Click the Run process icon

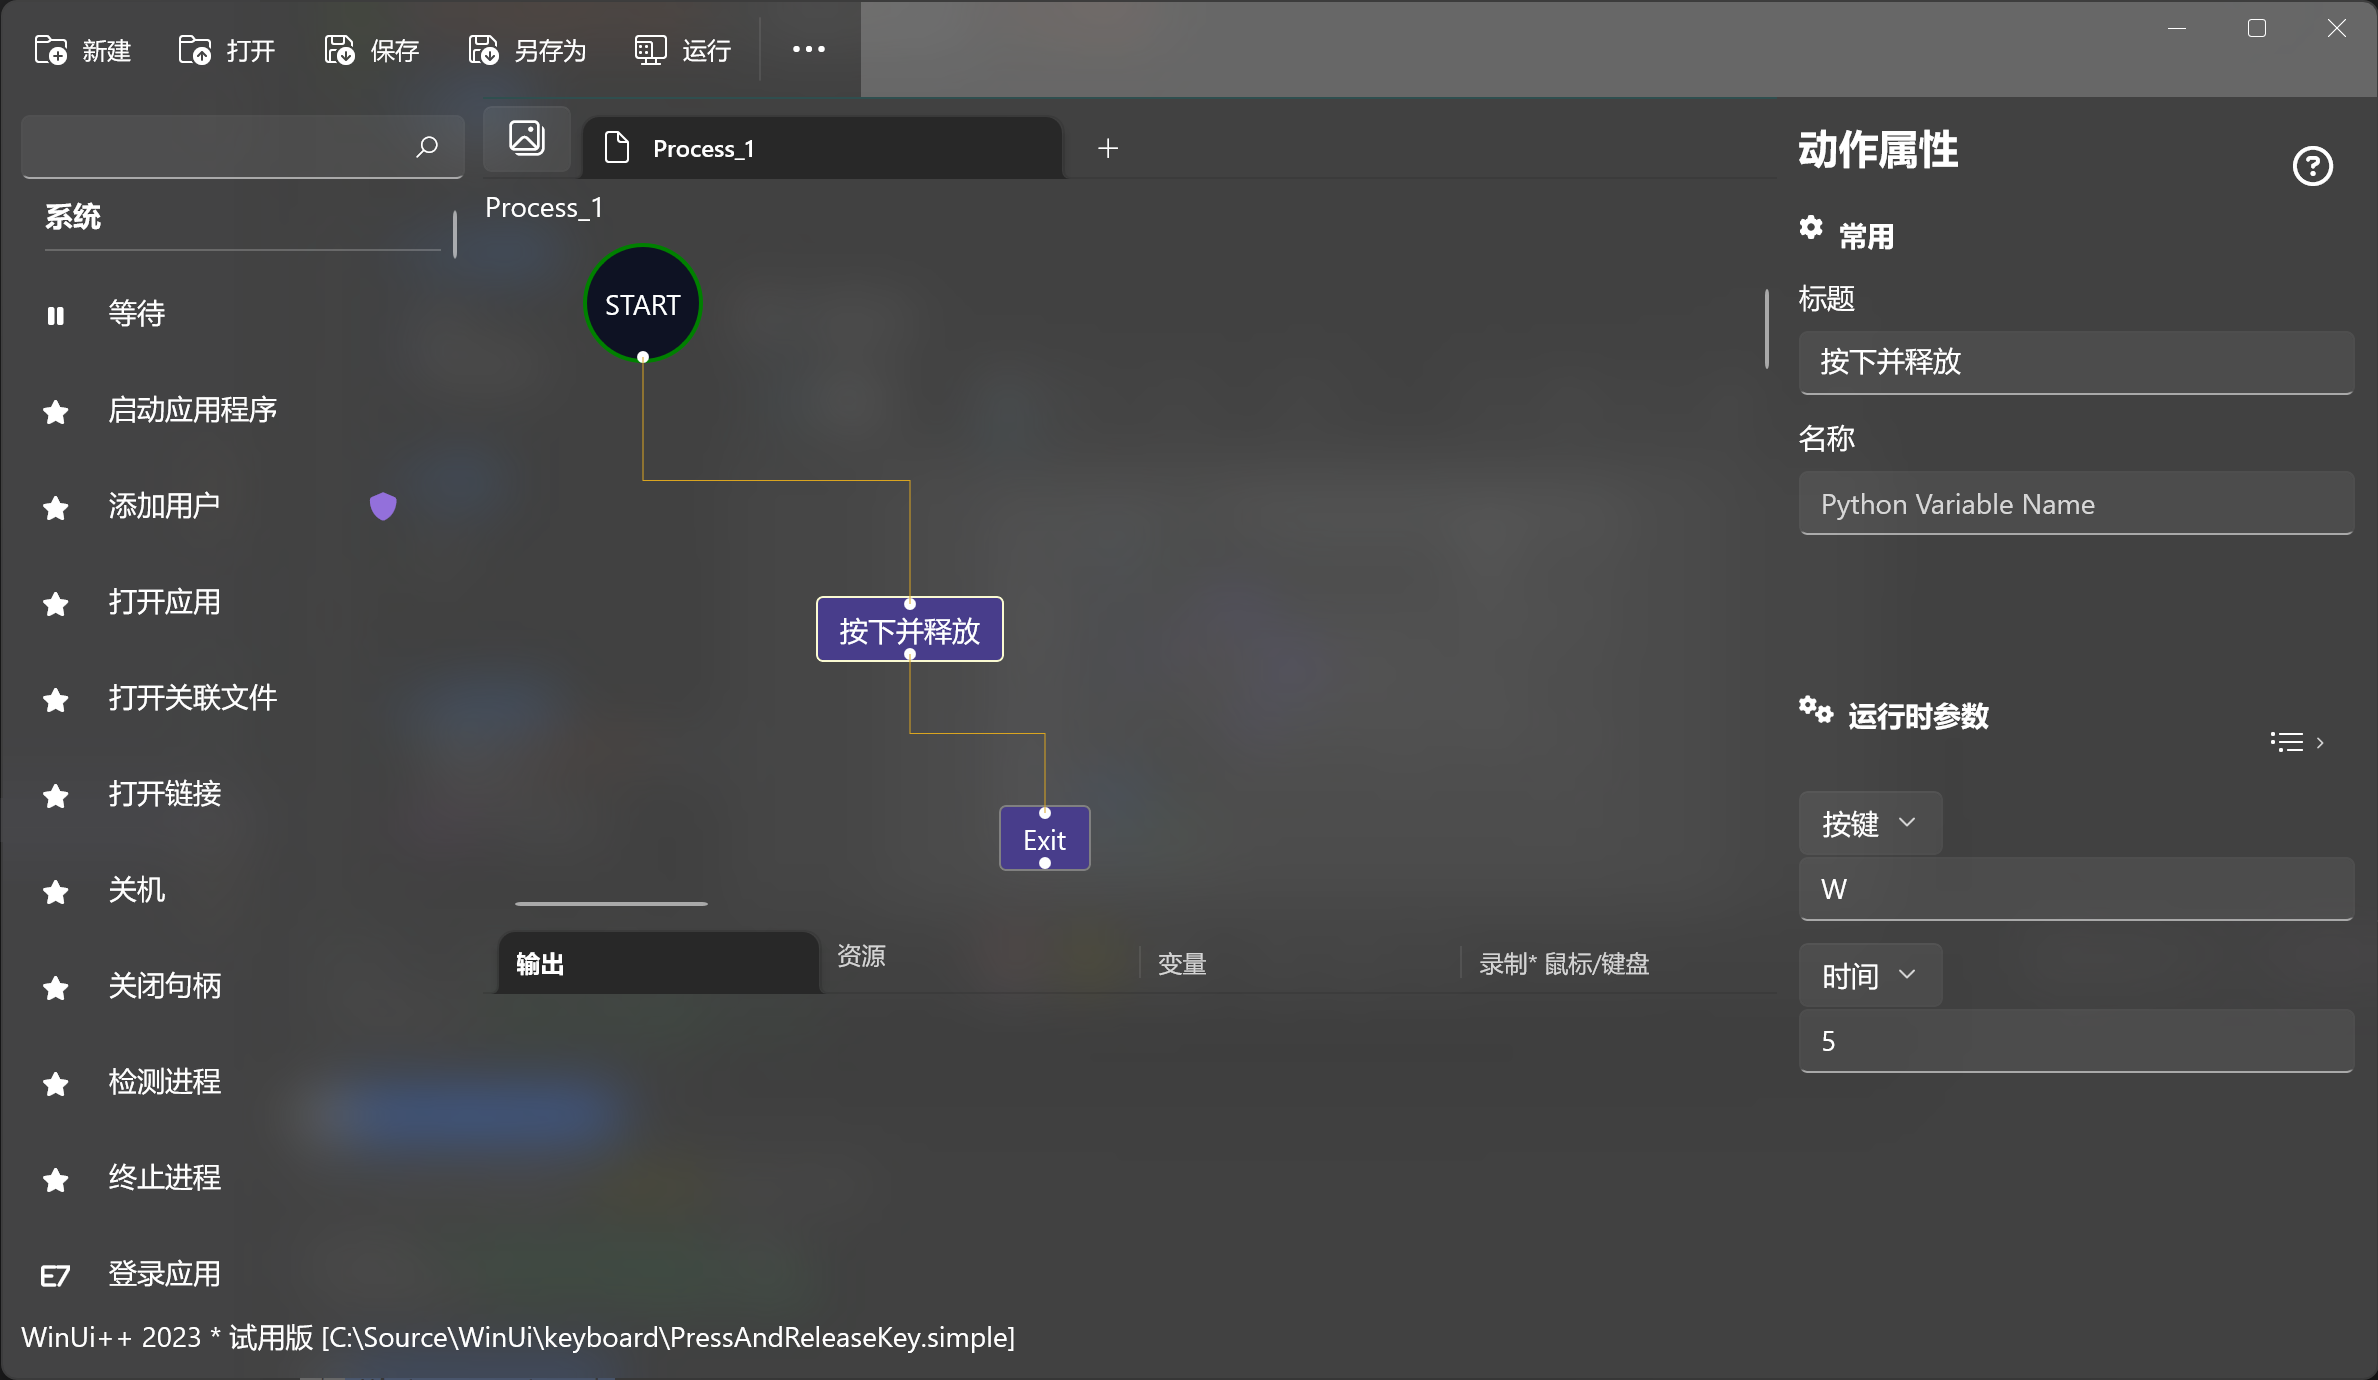pos(650,50)
